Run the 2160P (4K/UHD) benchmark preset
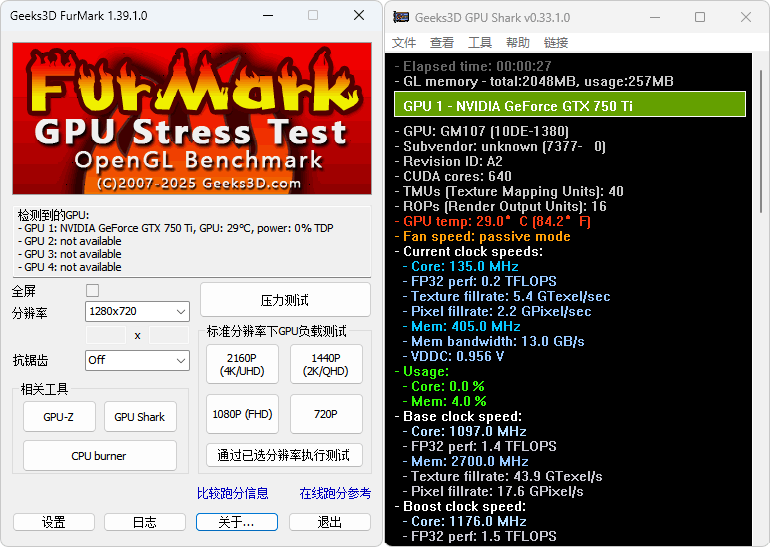This screenshot has width=770, height=547. [x=242, y=364]
